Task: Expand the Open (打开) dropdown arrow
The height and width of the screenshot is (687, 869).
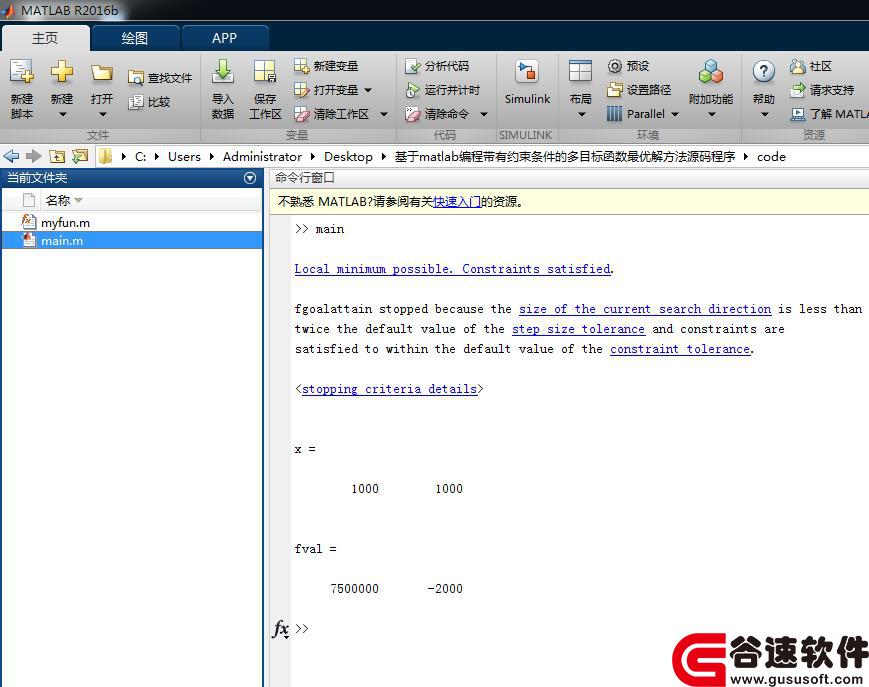Action: (x=102, y=115)
